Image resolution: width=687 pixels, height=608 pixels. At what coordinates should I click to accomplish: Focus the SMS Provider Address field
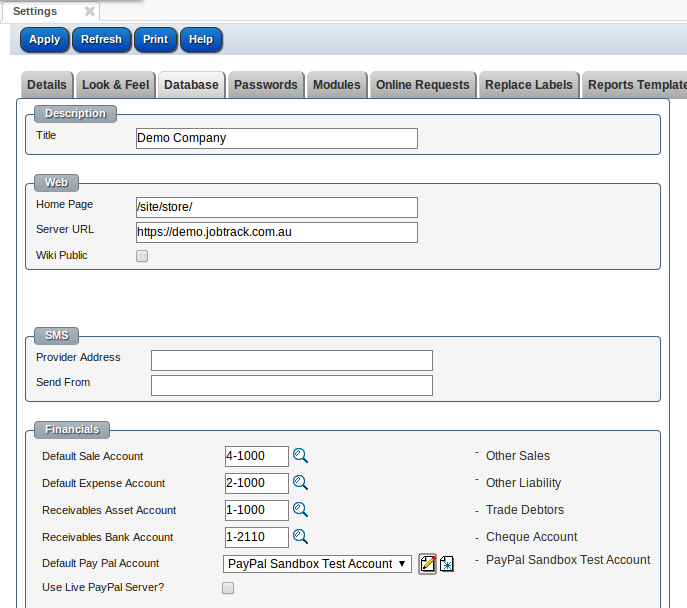[291, 360]
